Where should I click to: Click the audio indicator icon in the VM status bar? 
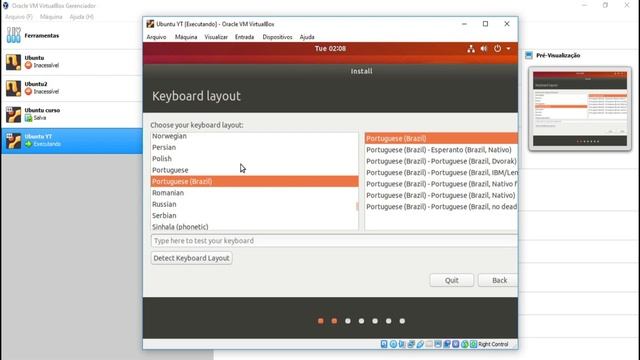click(402, 344)
